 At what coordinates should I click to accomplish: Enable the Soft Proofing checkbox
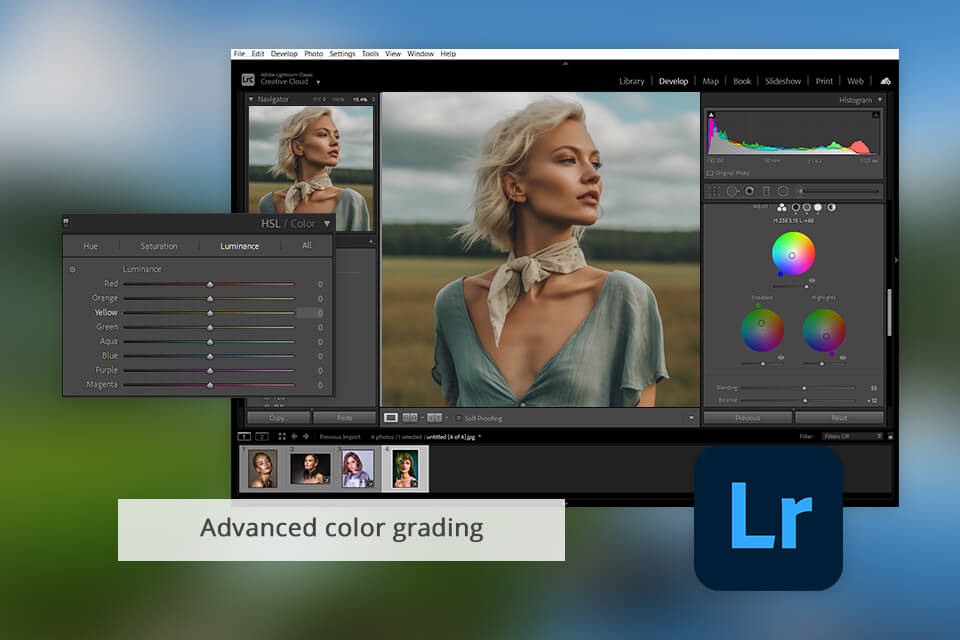click(459, 418)
